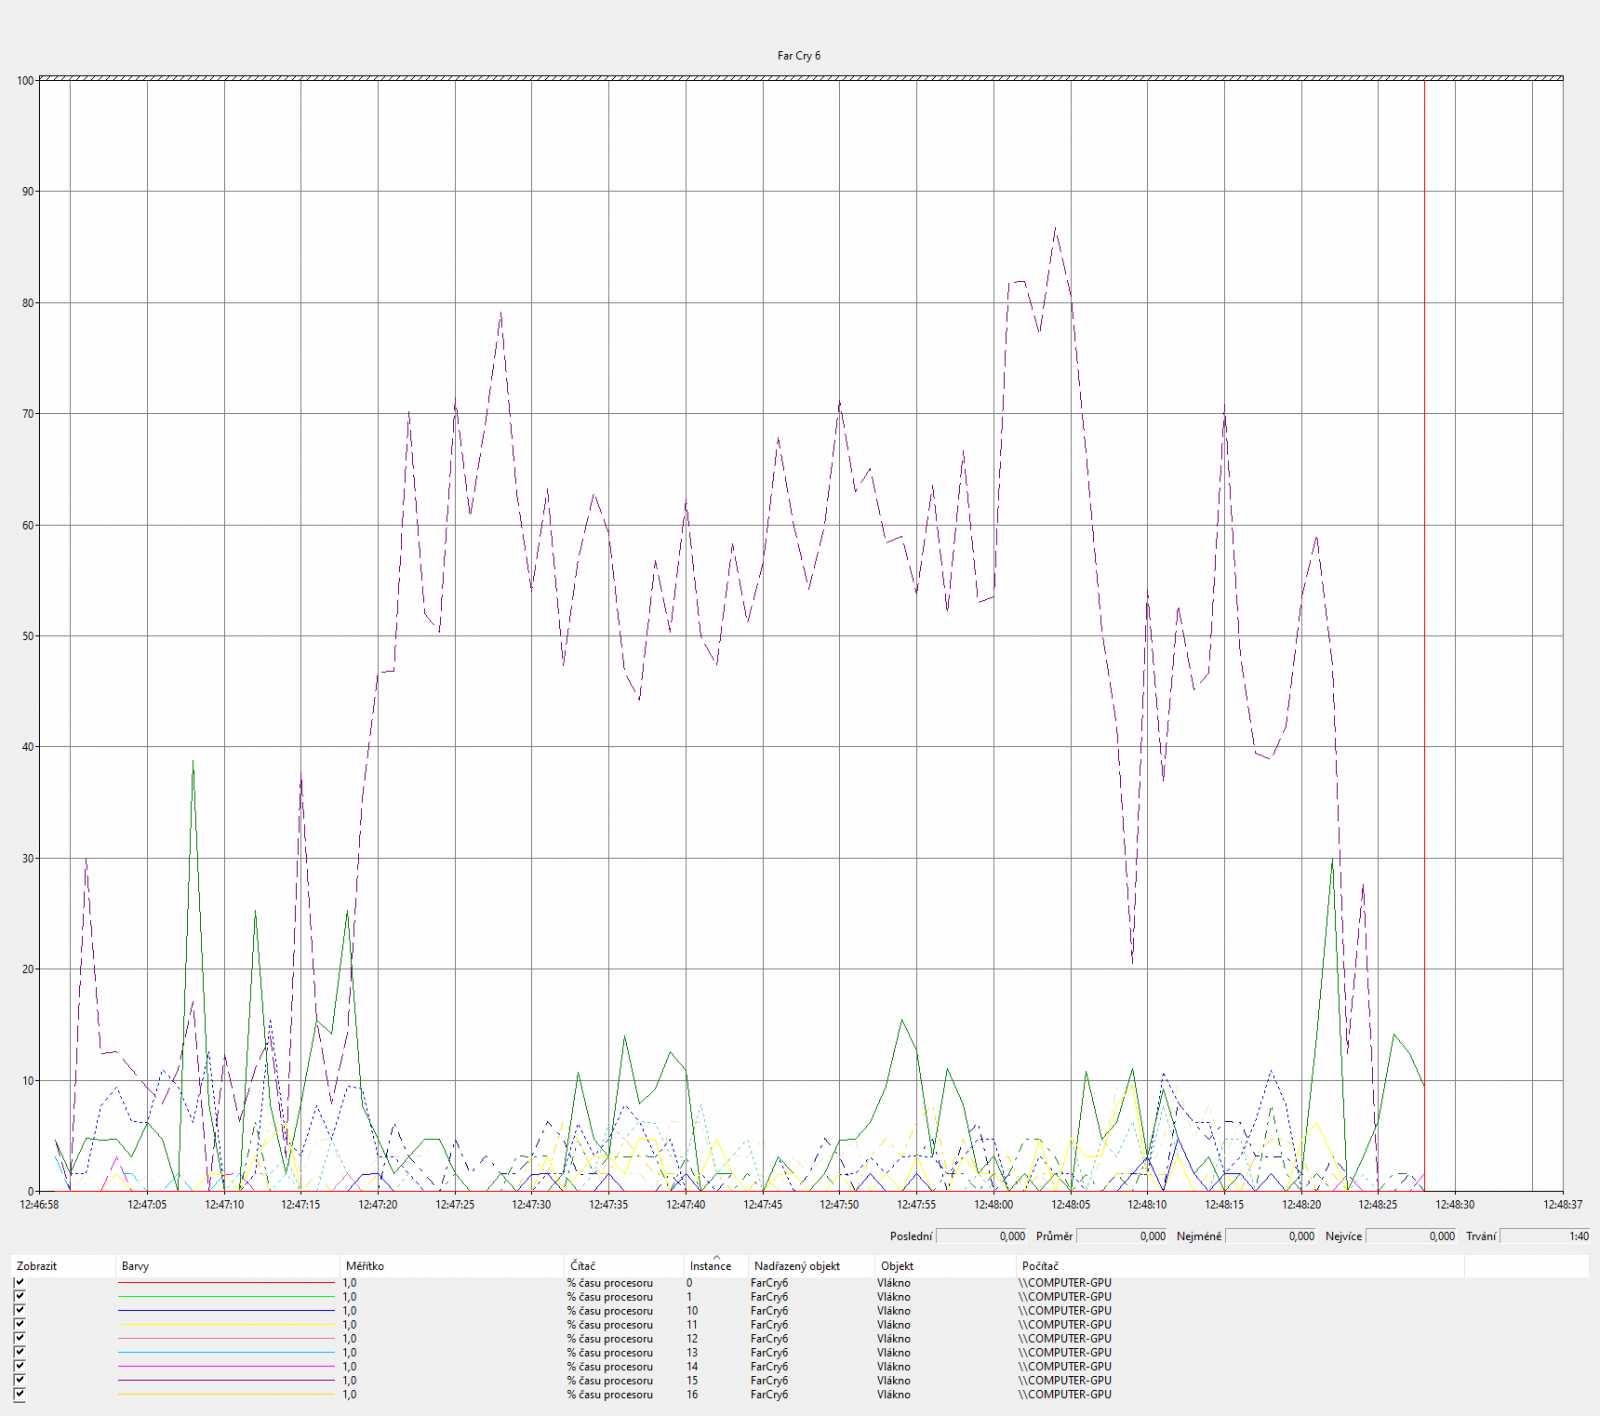This screenshot has height=1416, width=1600.
Task: Untick the Zobrazit checkbox for instance 1
Action: coord(20,1296)
